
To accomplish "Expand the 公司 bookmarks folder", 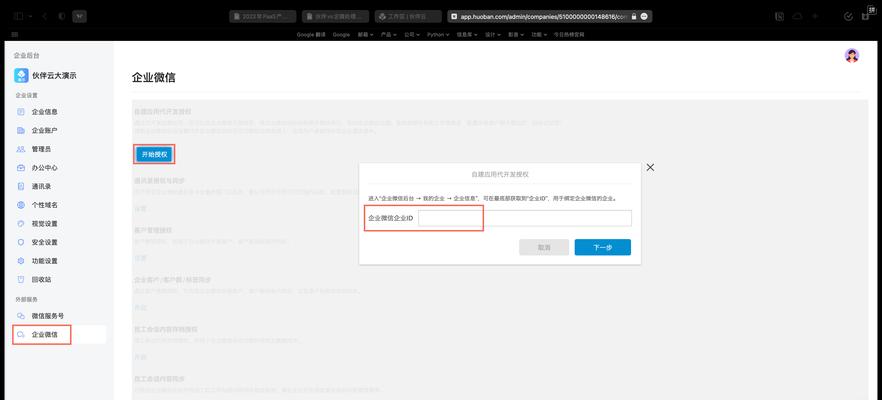I will (x=411, y=34).
